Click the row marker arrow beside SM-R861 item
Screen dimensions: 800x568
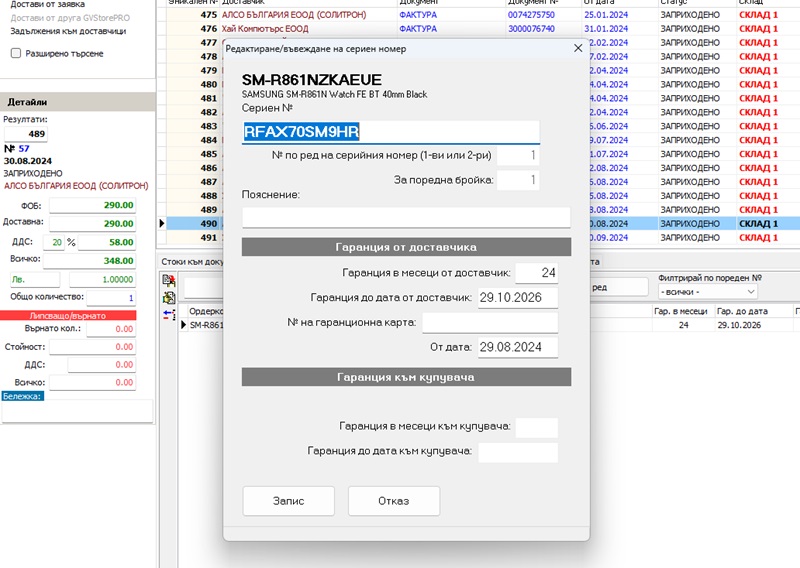click(183, 325)
